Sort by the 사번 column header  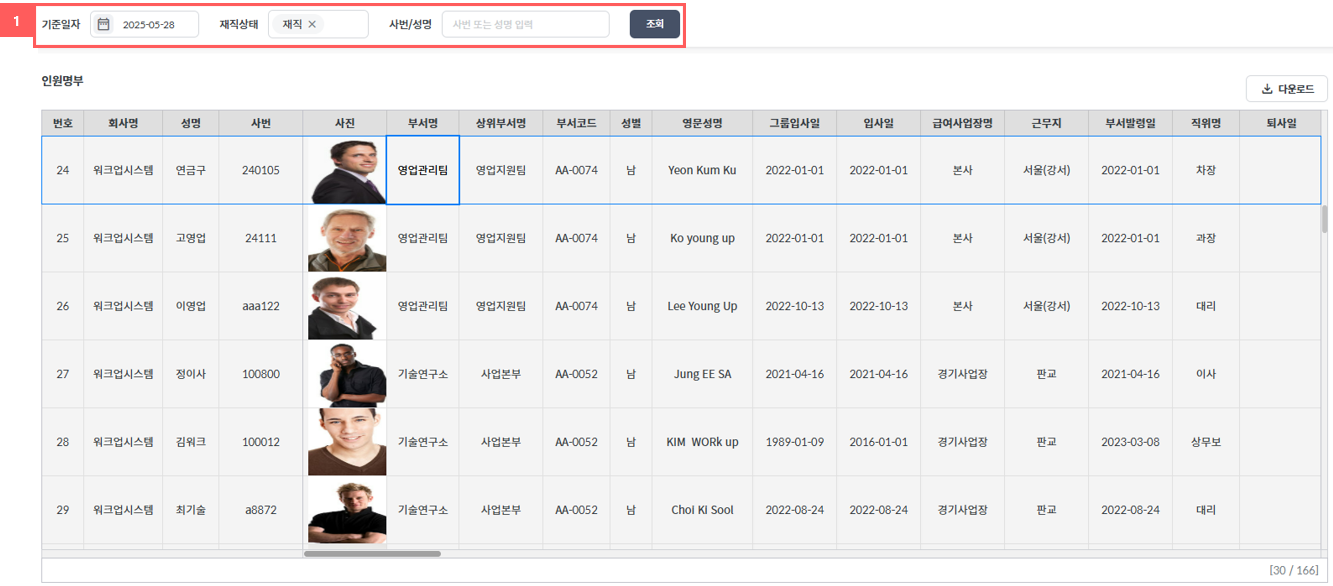click(x=261, y=123)
